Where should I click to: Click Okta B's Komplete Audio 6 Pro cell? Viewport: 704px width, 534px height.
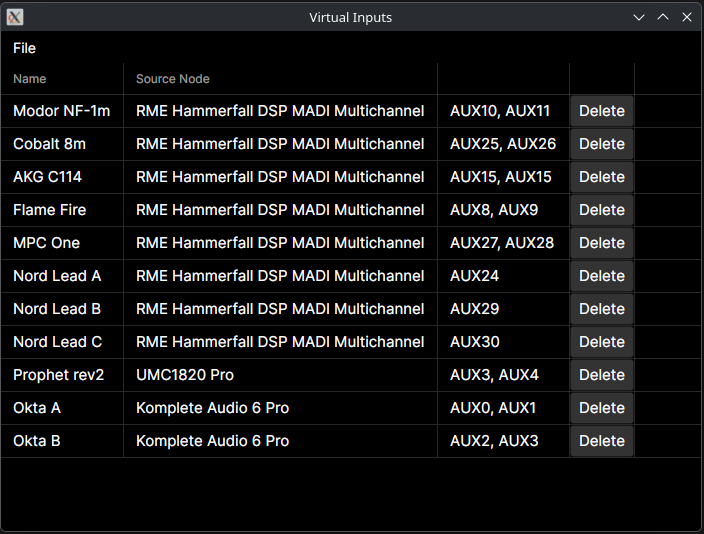tap(280, 441)
